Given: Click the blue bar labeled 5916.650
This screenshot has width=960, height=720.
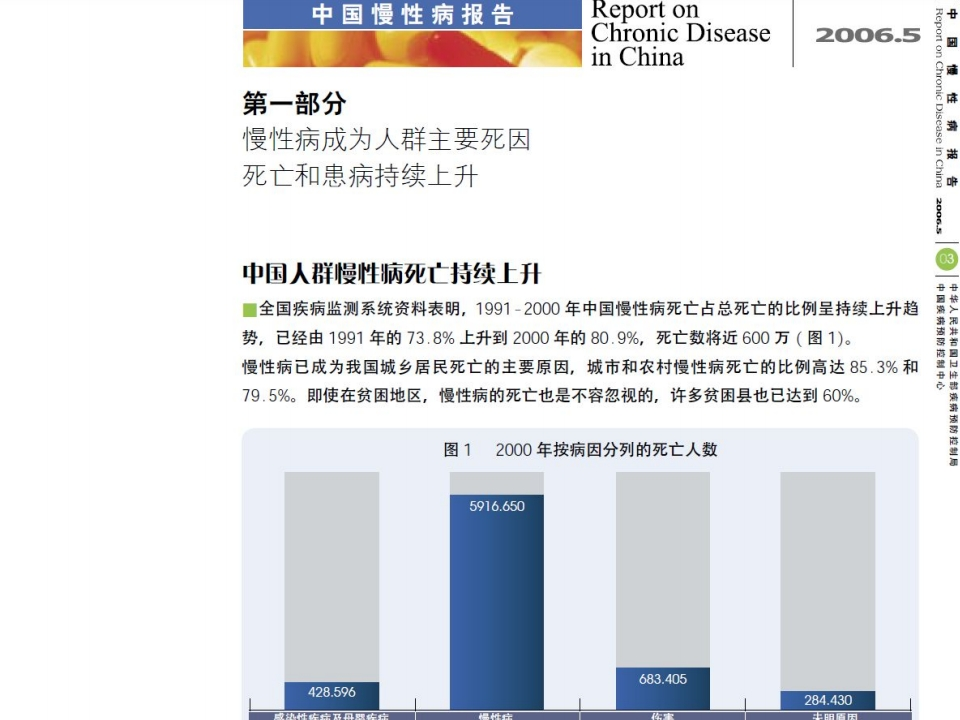Looking at the screenshot, I should tap(497, 600).
